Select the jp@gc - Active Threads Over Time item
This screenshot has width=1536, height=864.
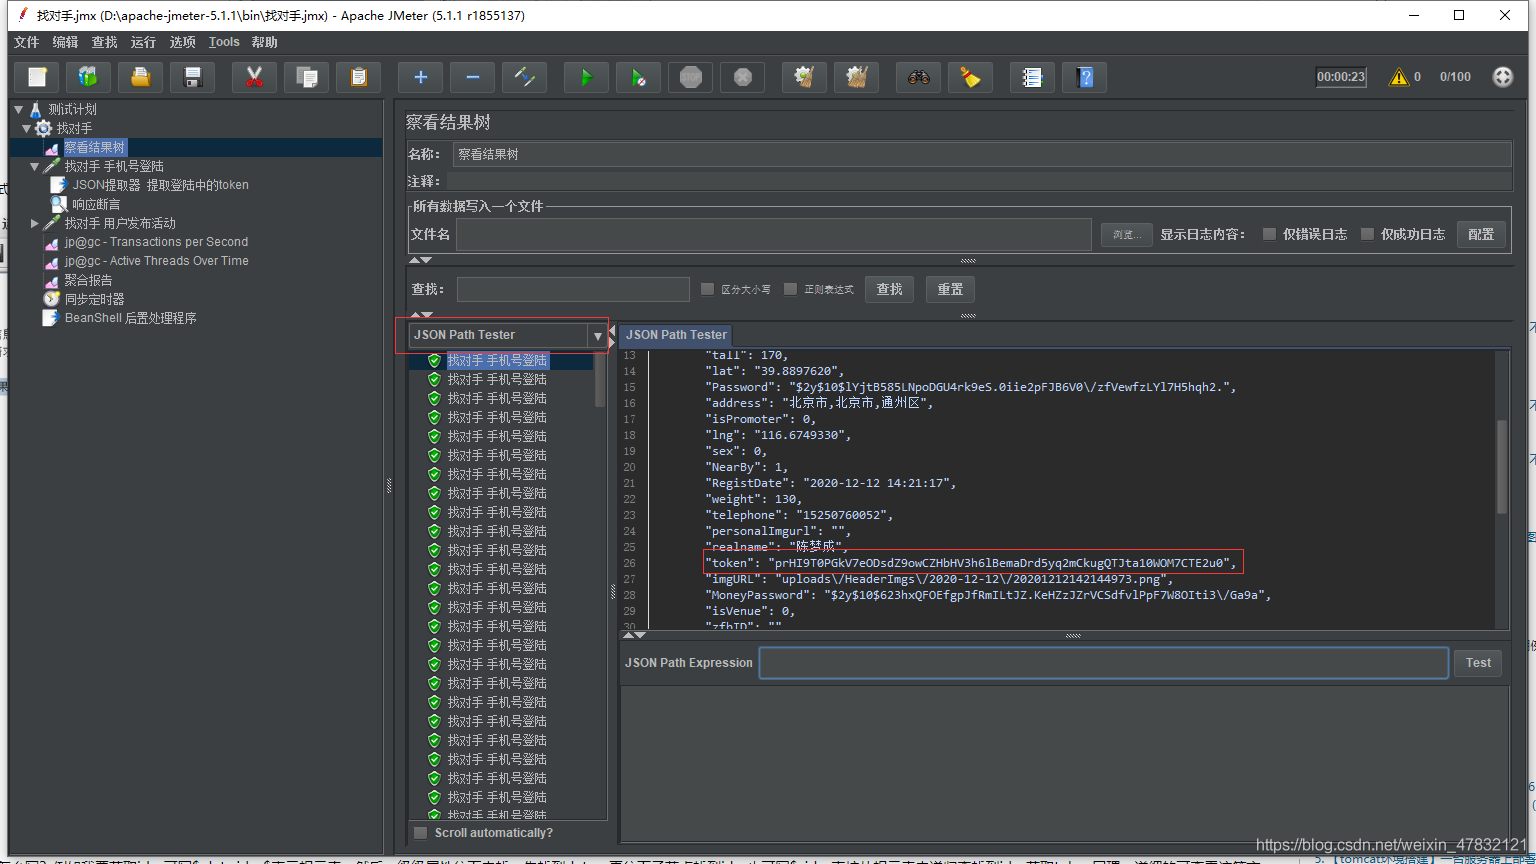(x=146, y=261)
